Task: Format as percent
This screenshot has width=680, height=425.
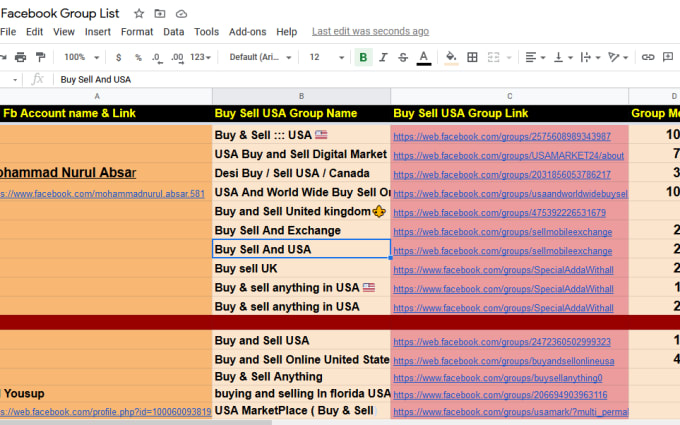Action: pos(138,57)
